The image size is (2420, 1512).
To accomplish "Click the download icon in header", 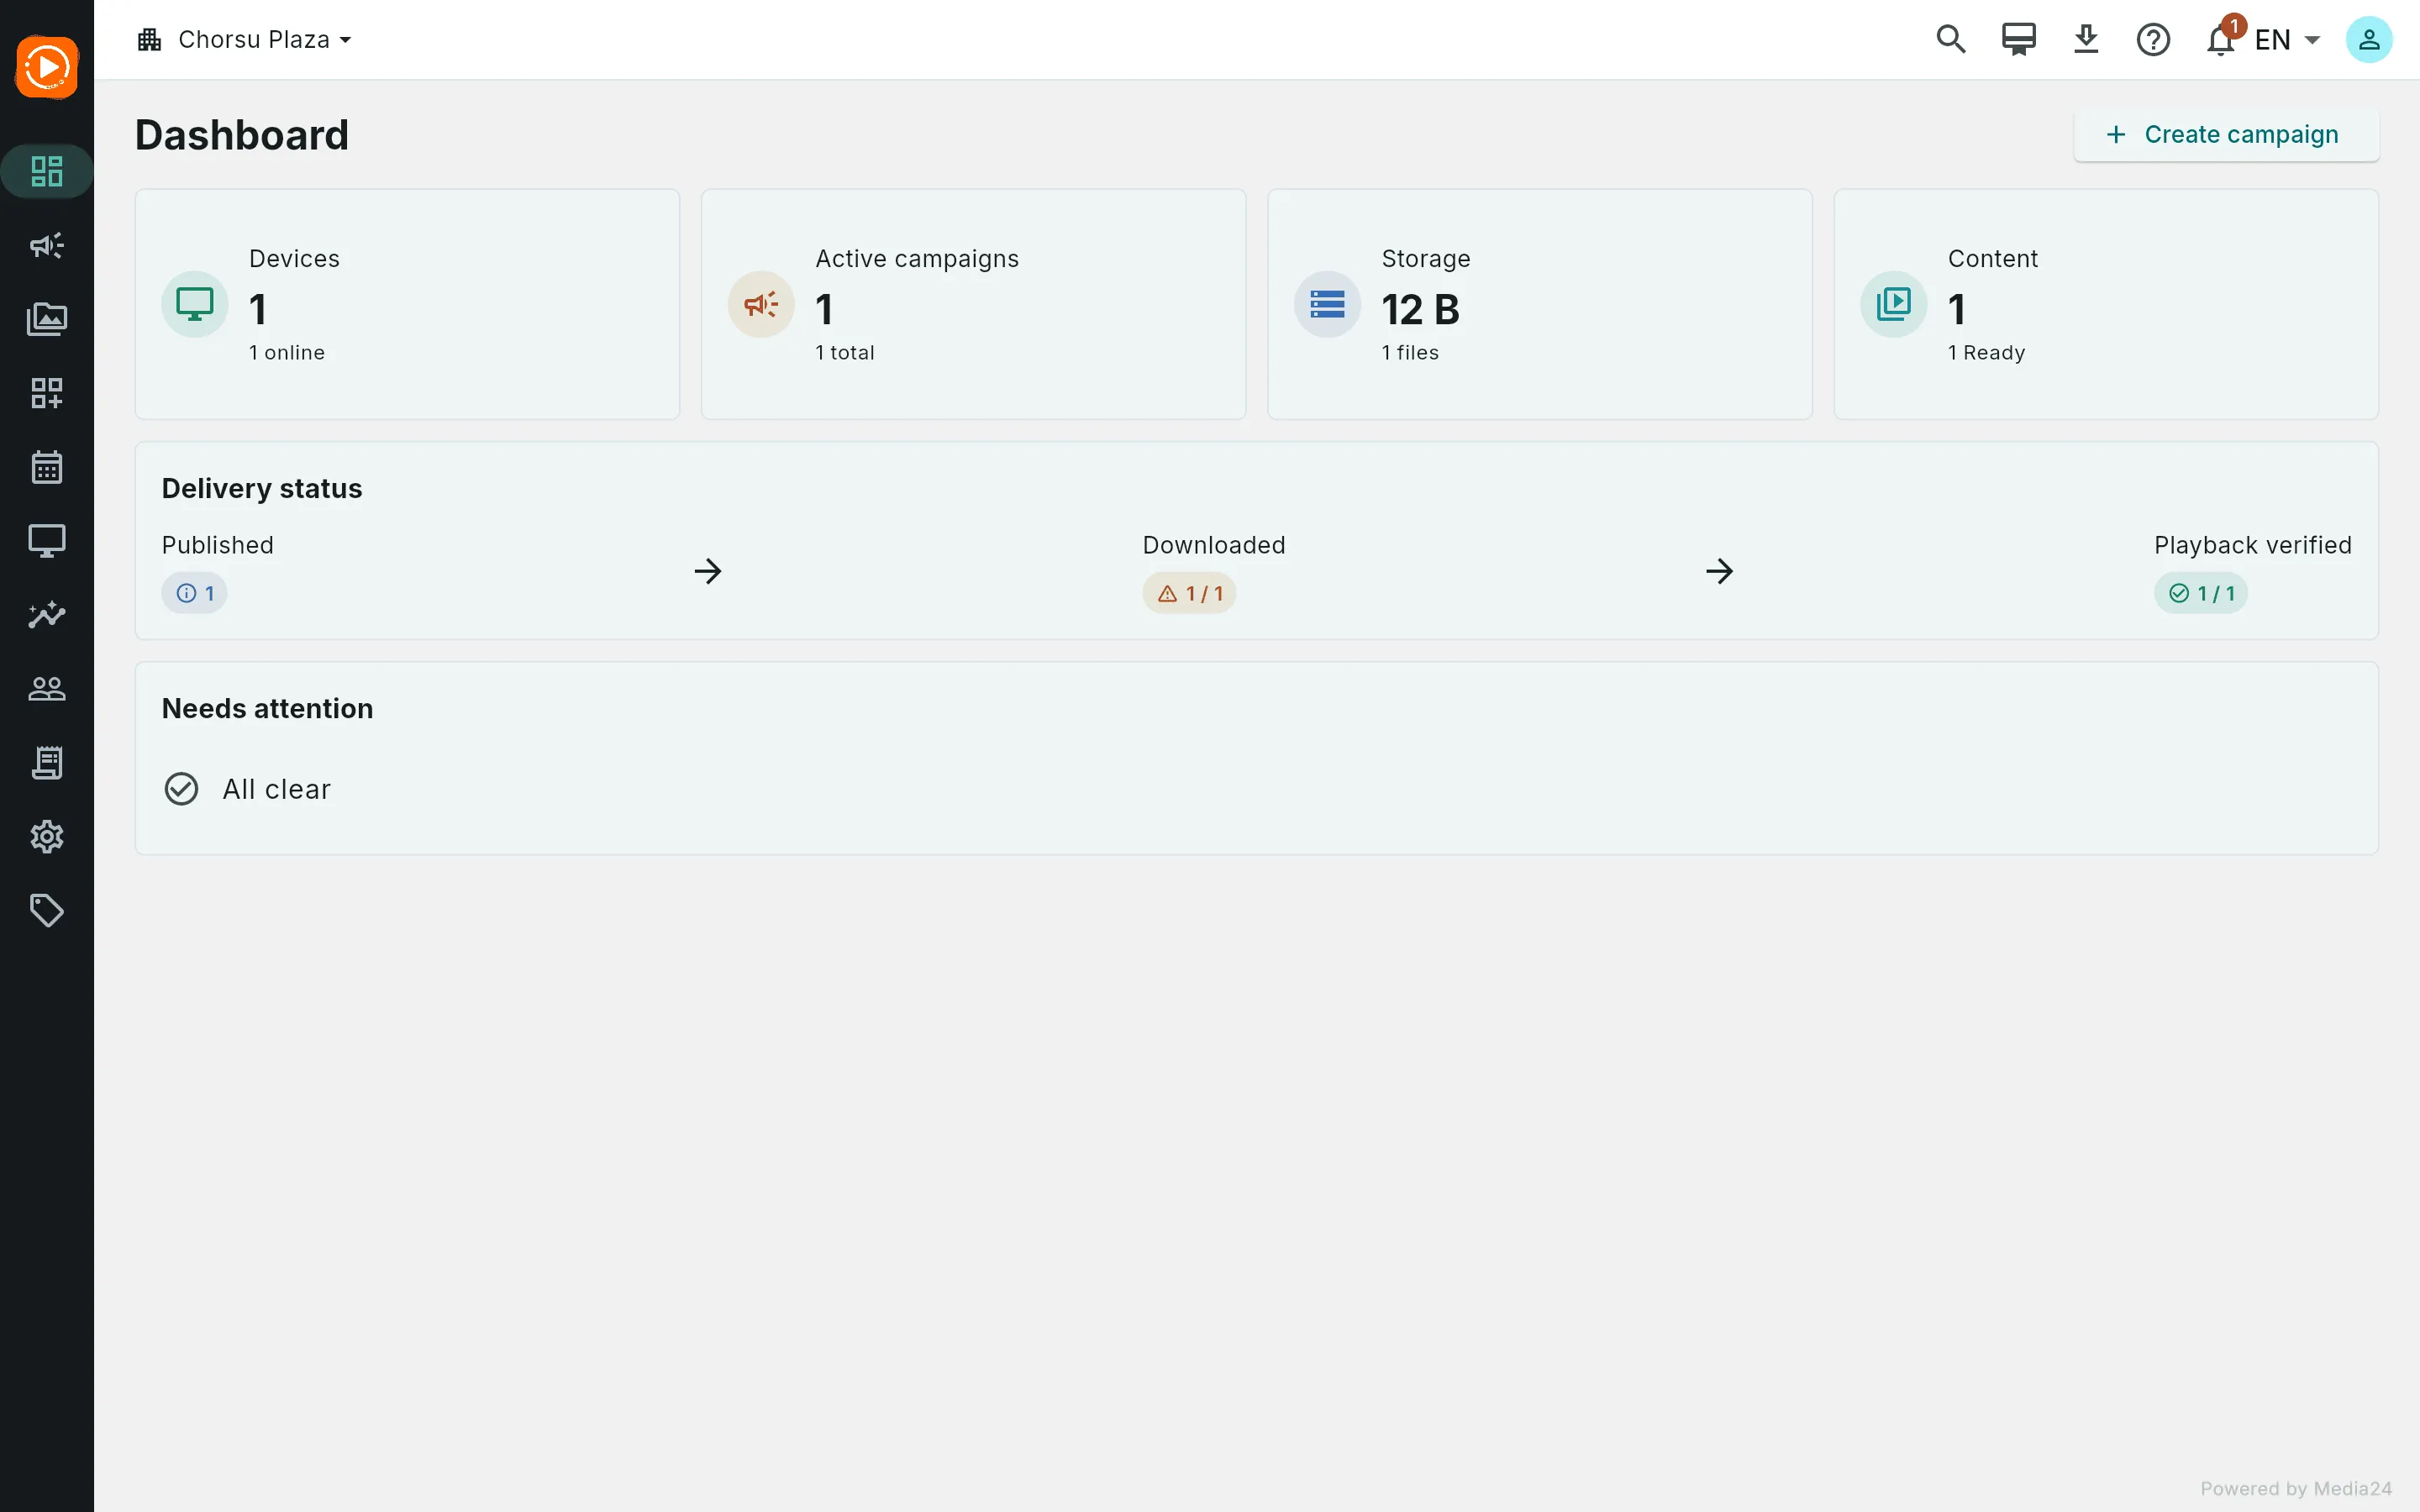I will point(2086,39).
